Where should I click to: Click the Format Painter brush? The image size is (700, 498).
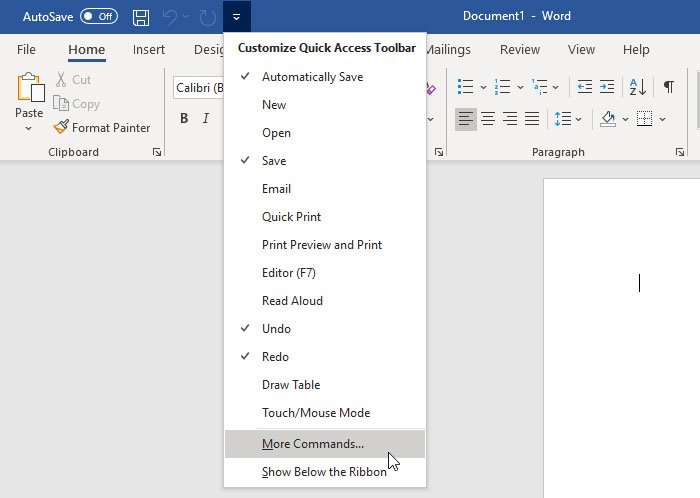(x=62, y=127)
